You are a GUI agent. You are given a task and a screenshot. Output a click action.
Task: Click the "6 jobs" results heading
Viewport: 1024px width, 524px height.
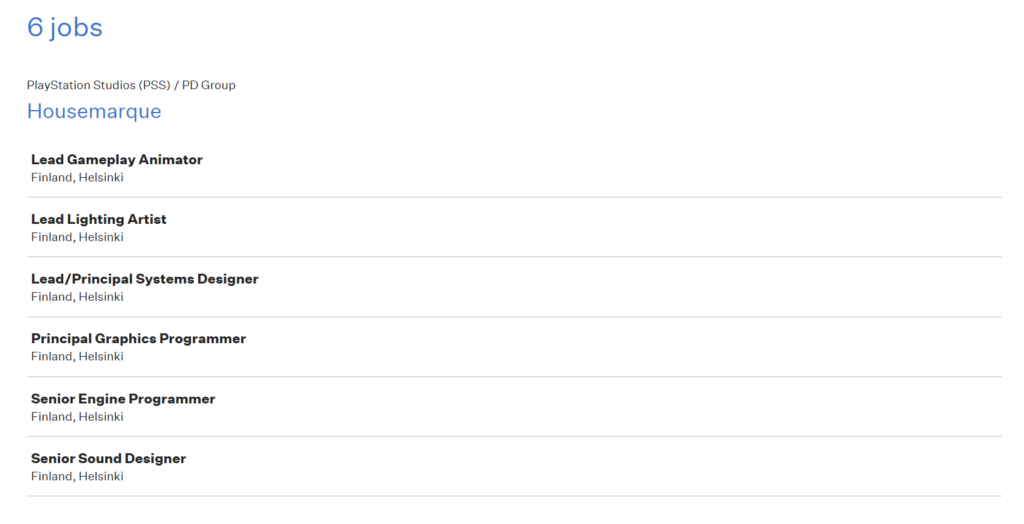pyautogui.click(x=64, y=28)
